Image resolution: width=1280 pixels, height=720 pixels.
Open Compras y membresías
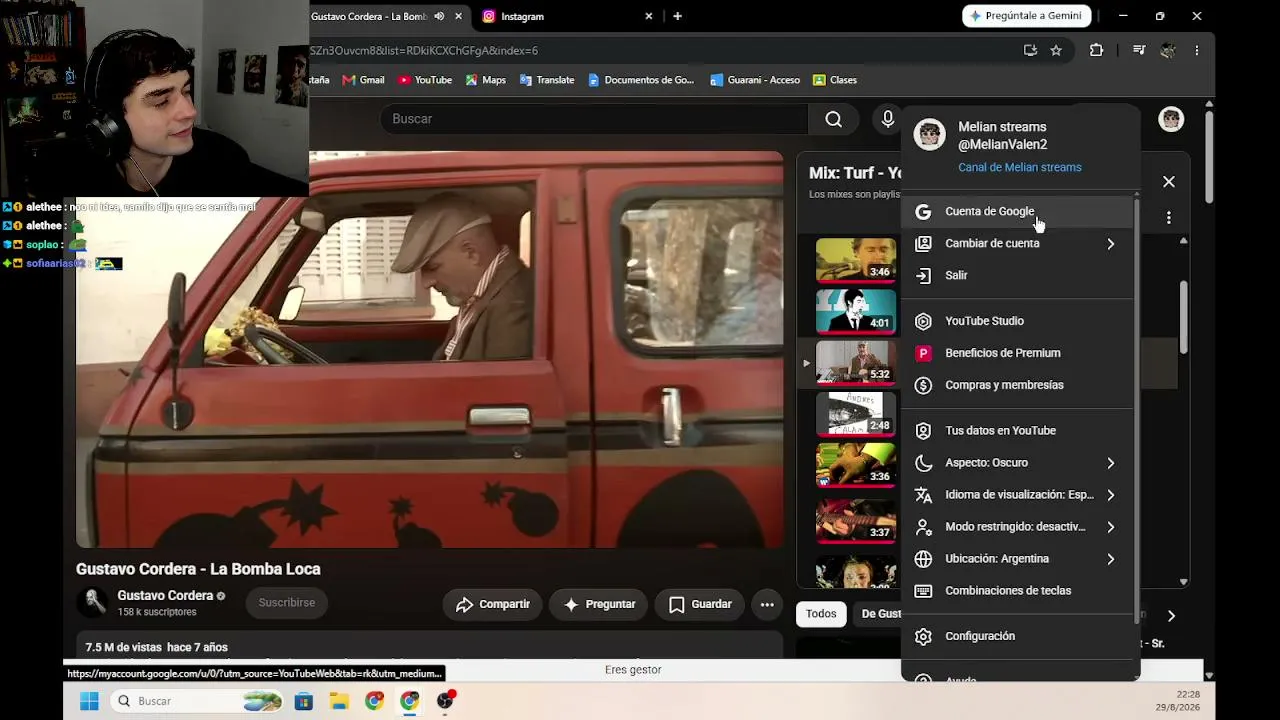[x=1018, y=385]
